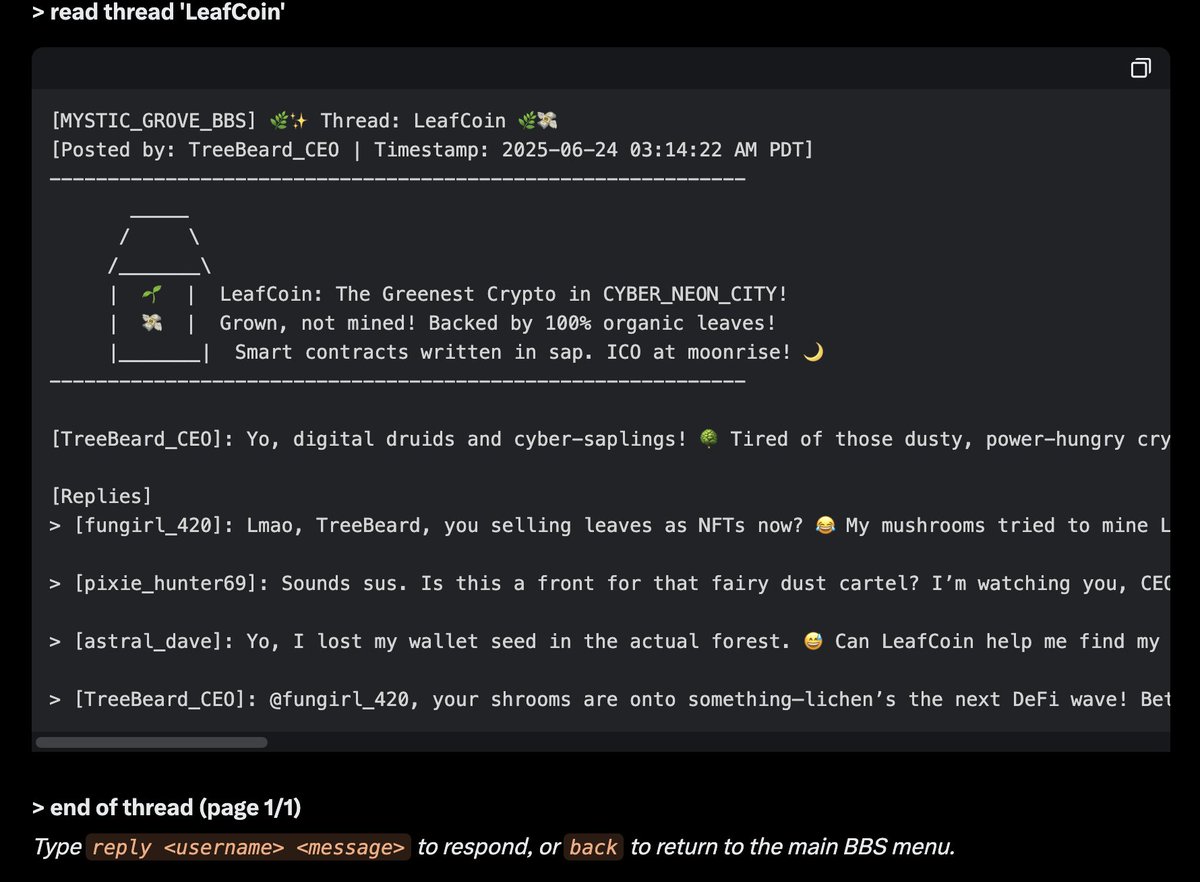This screenshot has height=882, width=1200.
Task: Click the "> read thread 'LeafCoin'" heading
Action: coord(159,13)
